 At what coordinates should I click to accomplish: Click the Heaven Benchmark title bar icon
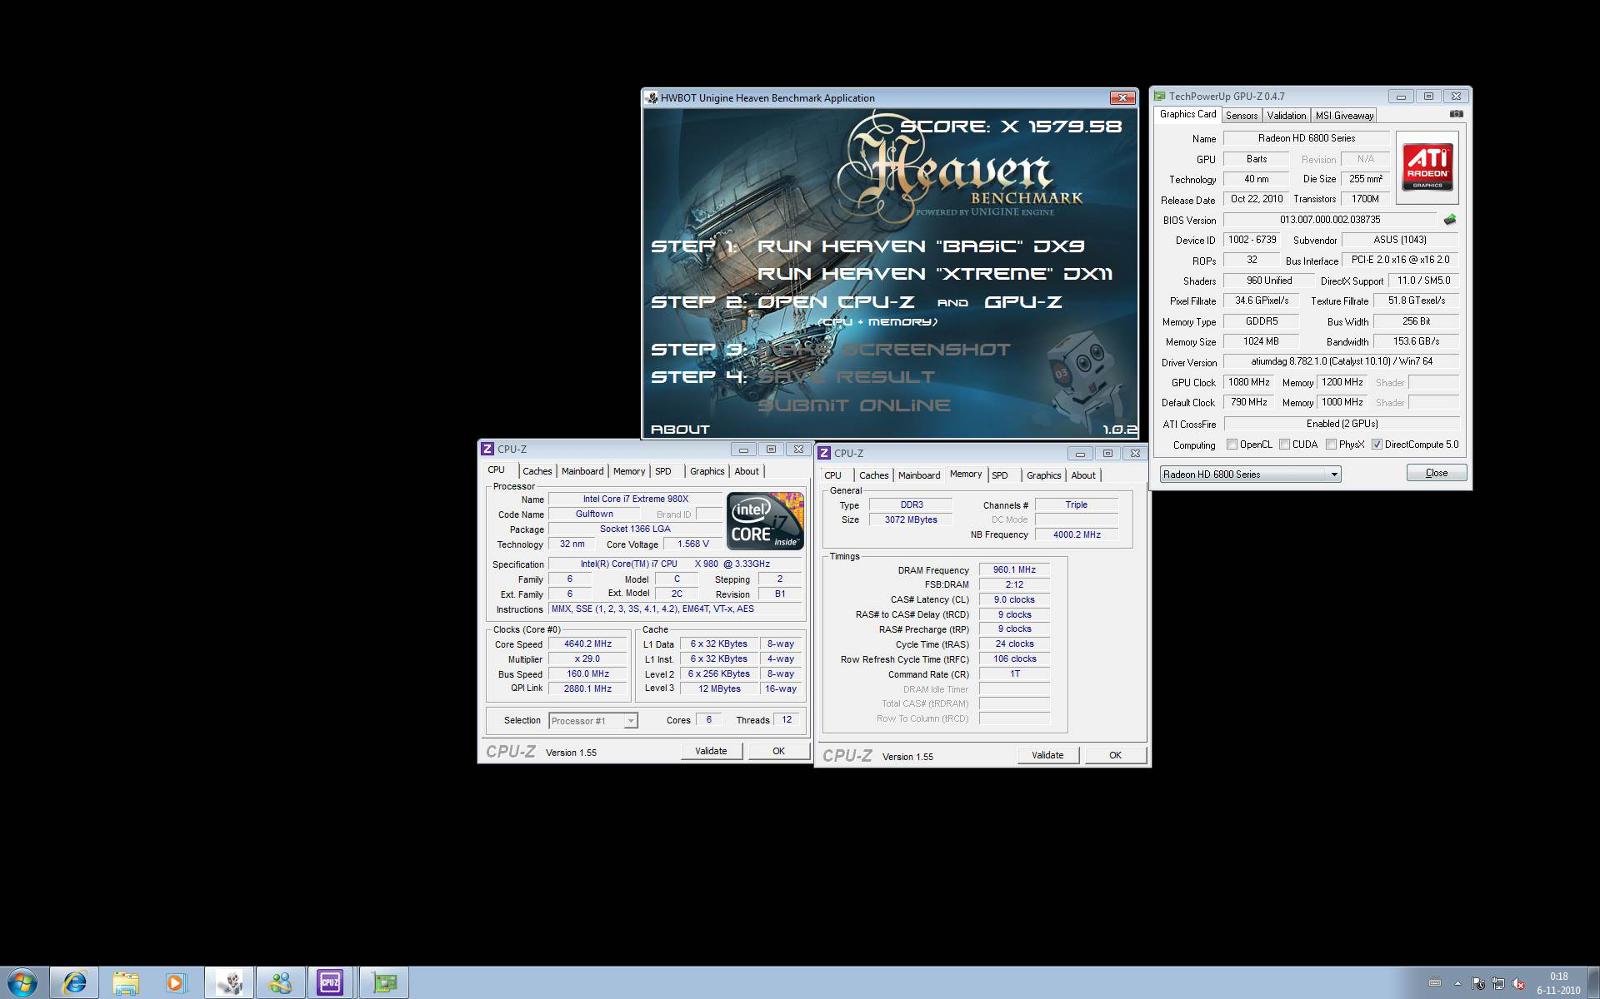(652, 98)
